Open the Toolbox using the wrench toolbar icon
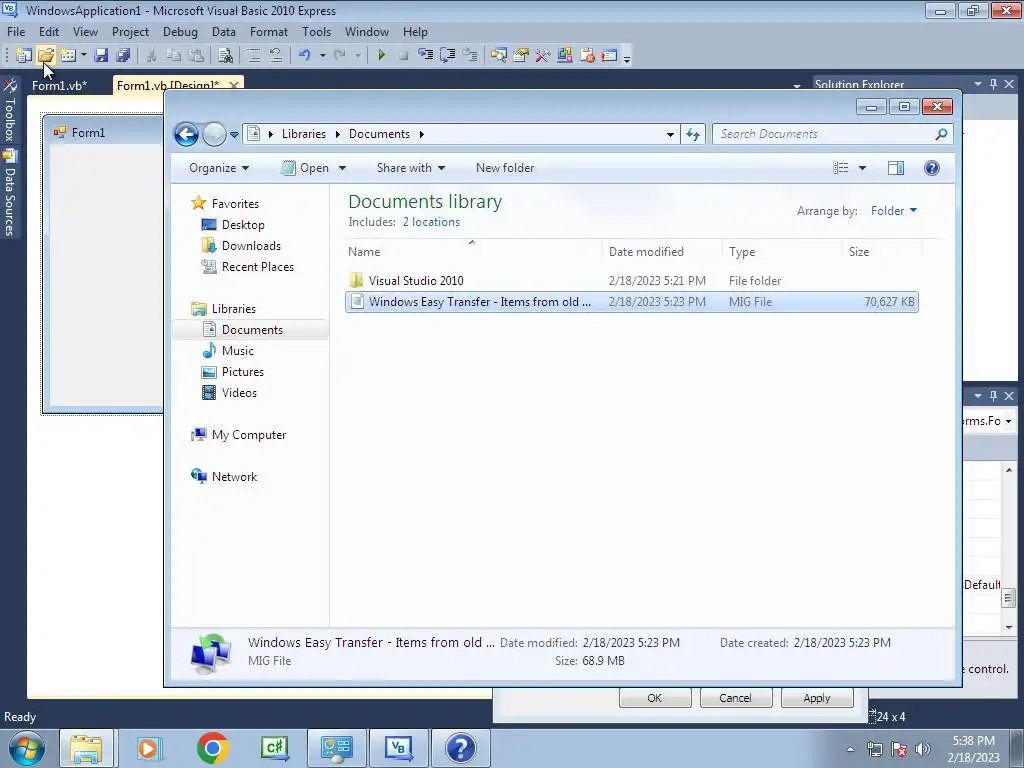1024x768 pixels. point(543,56)
